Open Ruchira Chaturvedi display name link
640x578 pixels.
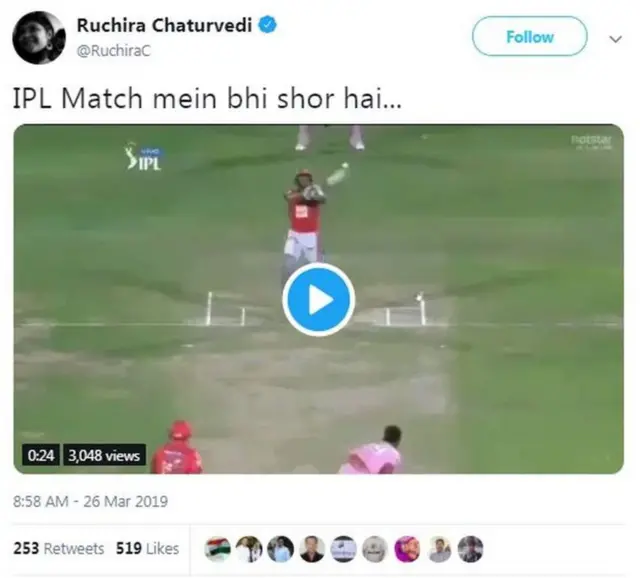click(x=164, y=26)
